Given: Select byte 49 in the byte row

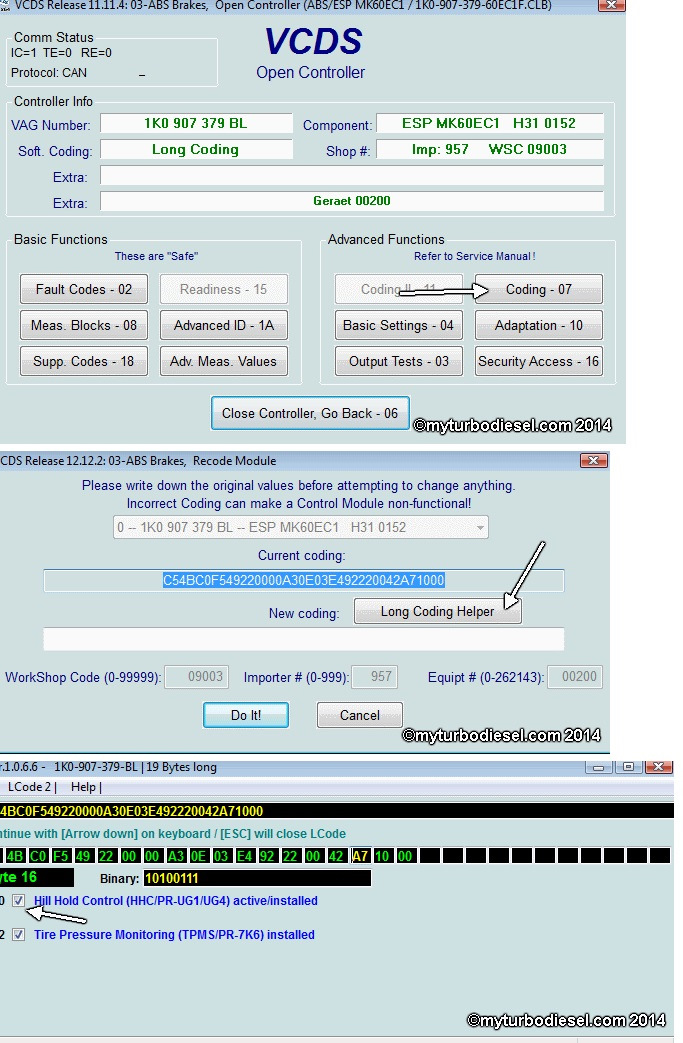Looking at the screenshot, I should tap(83, 855).
